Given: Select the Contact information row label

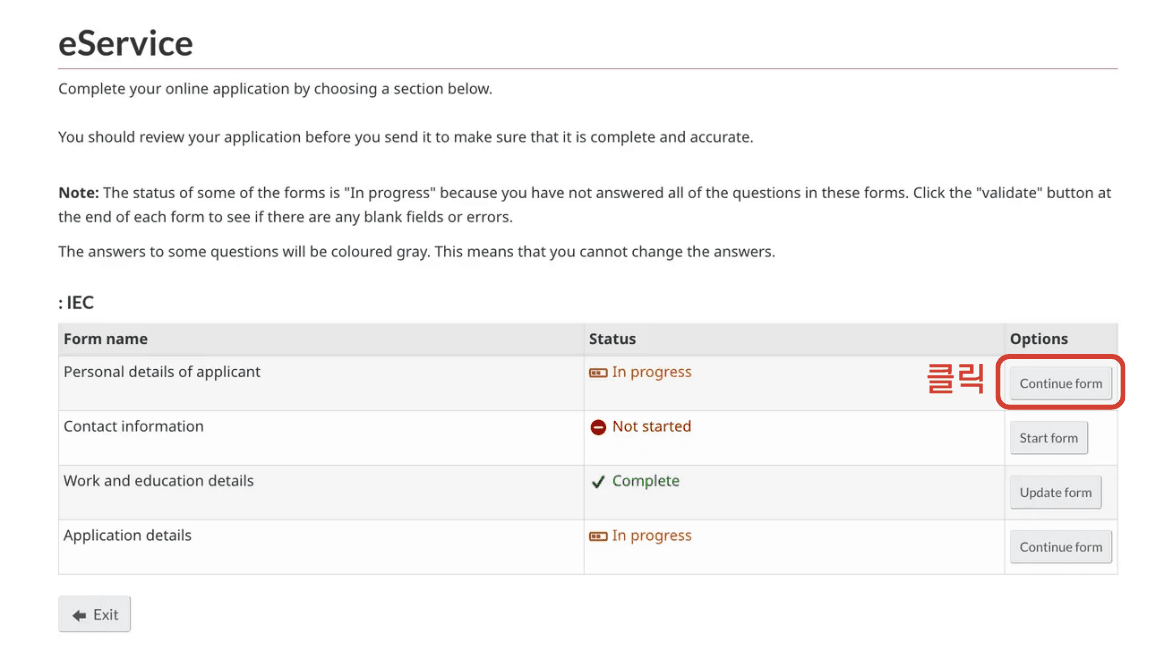Looking at the screenshot, I should [x=133, y=426].
